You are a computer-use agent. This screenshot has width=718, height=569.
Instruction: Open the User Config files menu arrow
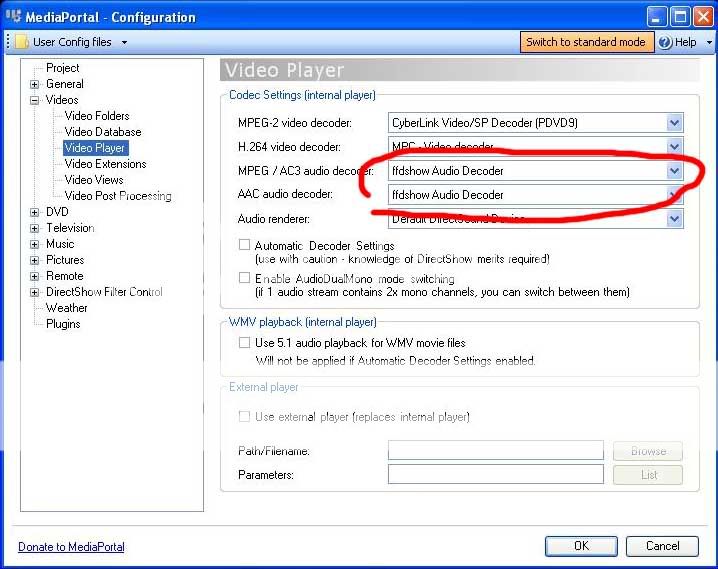(124, 42)
